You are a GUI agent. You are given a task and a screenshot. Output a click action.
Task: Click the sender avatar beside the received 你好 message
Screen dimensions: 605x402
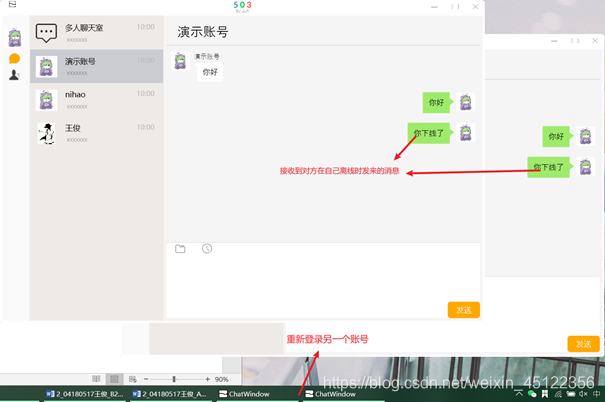point(180,61)
